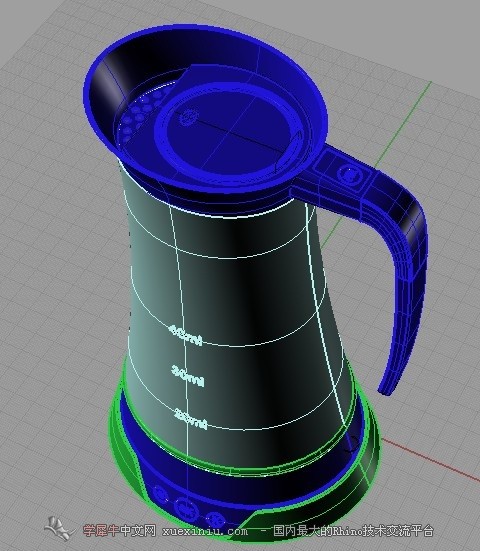
Task: Pick the wide blue funnel rim
Action: pyautogui.click(x=206, y=109)
